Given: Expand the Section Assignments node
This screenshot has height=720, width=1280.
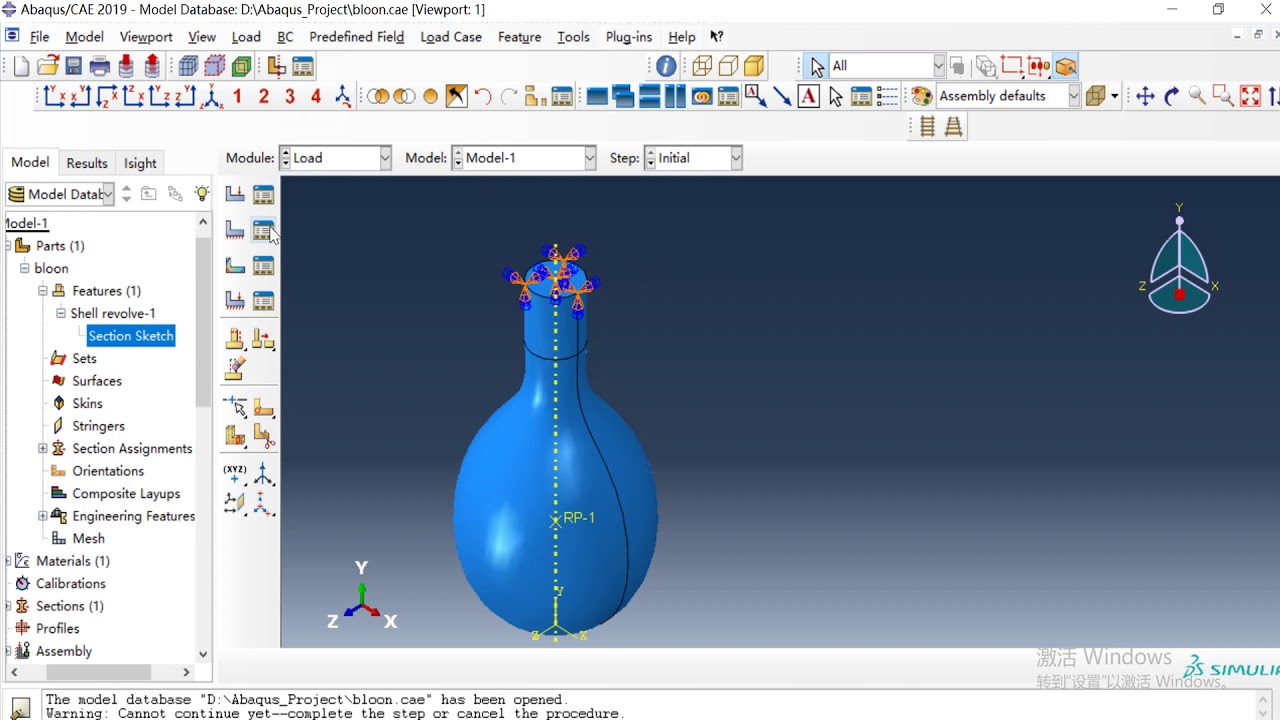Looking at the screenshot, I should pos(43,449).
